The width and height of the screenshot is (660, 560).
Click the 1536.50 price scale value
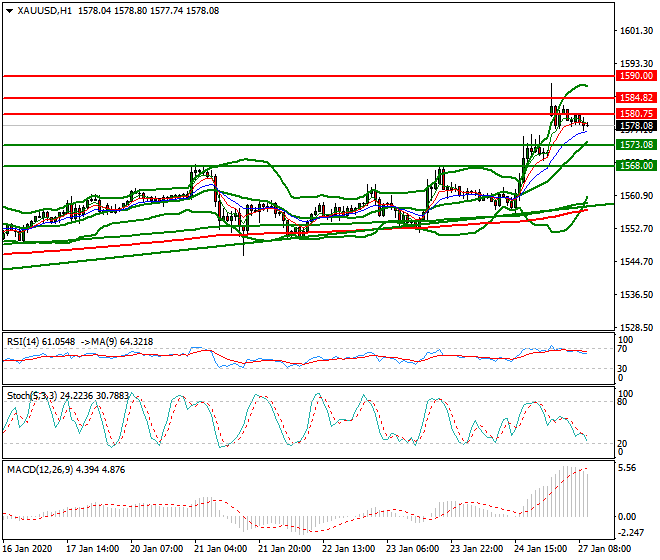point(636,295)
